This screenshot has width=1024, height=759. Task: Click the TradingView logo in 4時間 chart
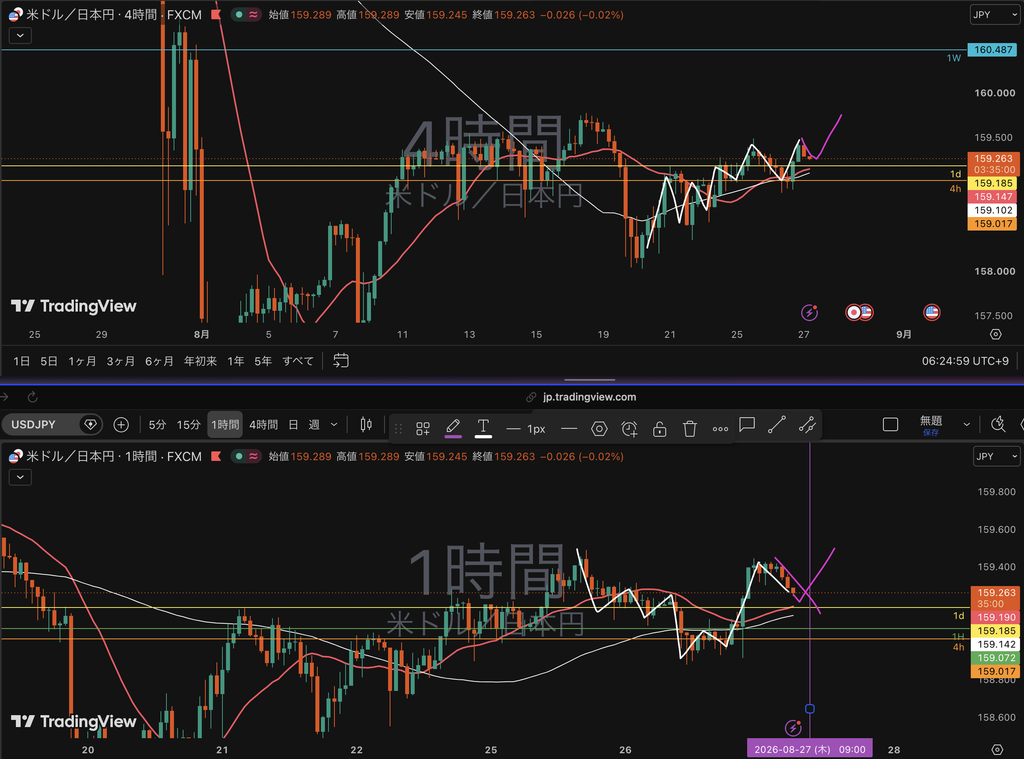74,306
